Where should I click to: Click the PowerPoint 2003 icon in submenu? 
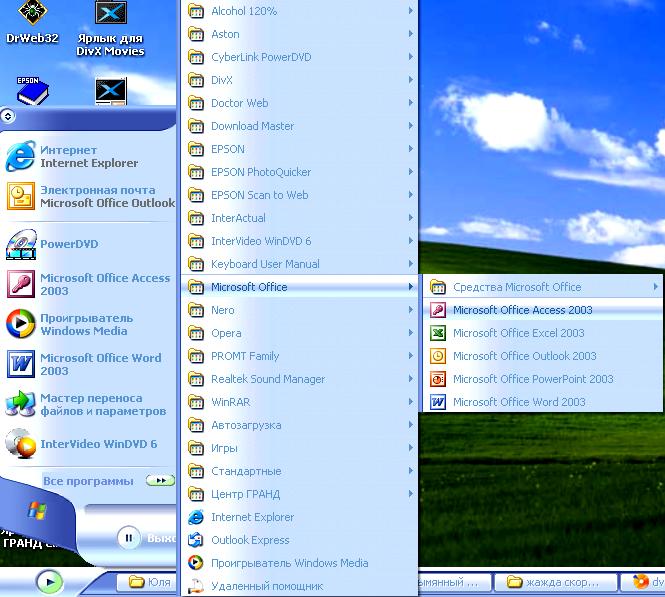tap(438, 379)
